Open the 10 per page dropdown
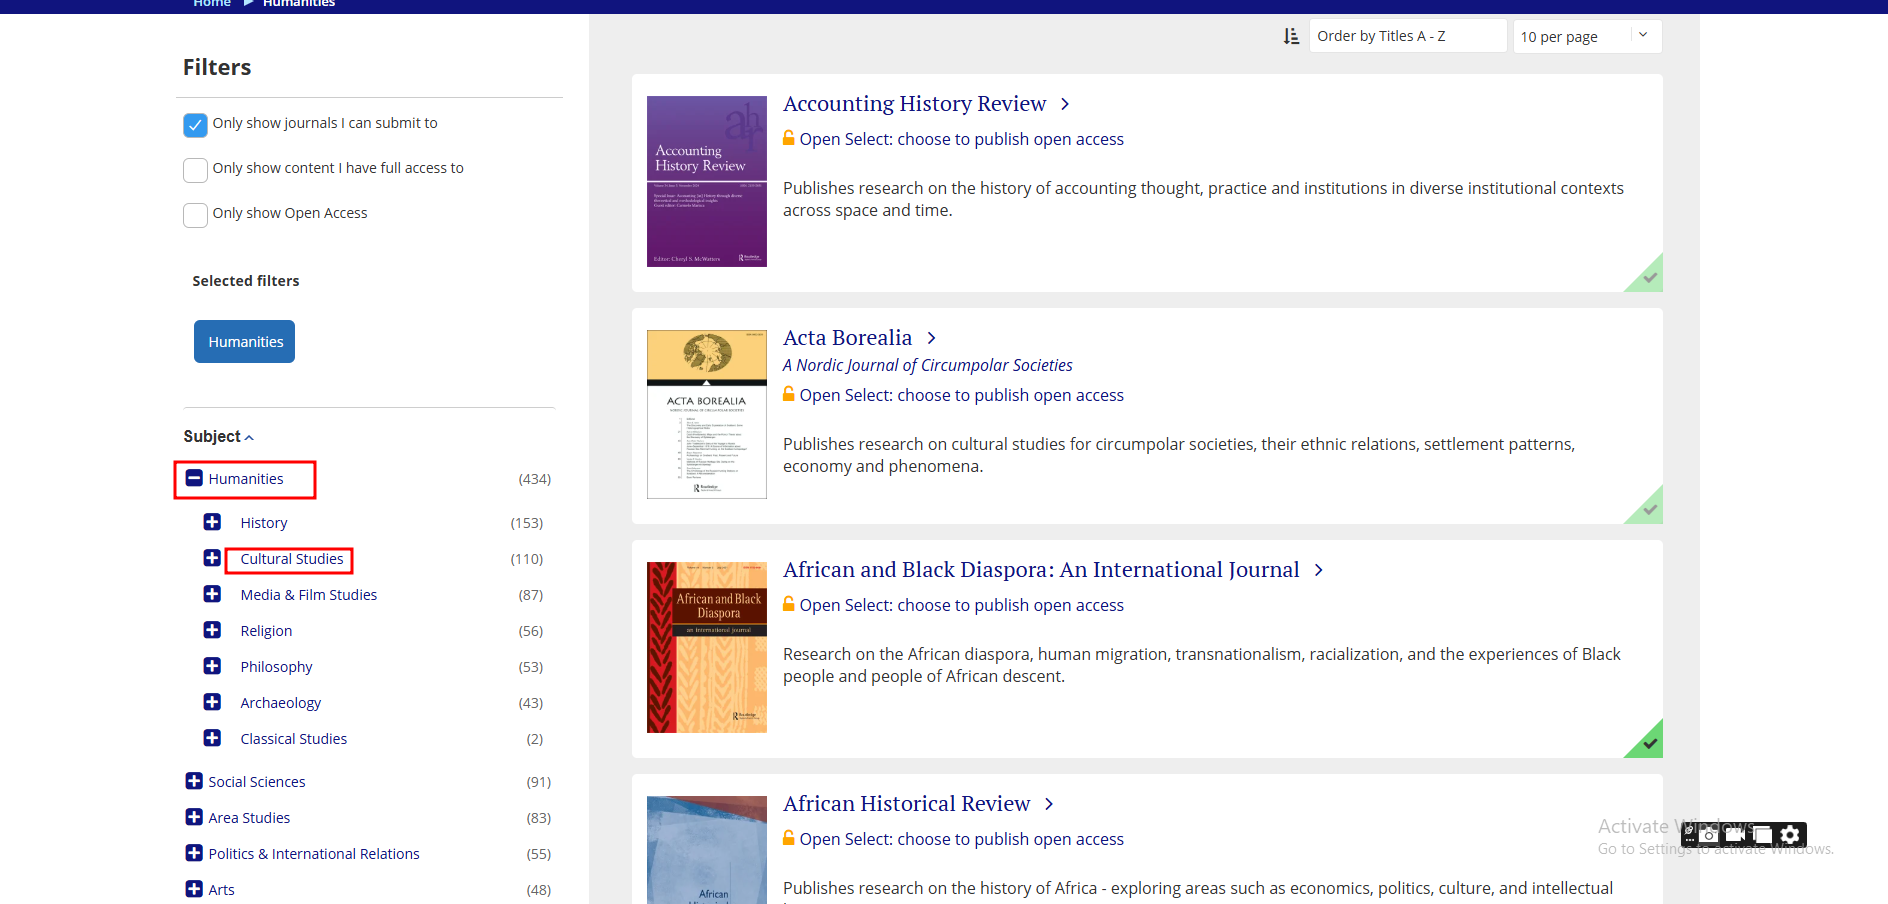Viewport: 1888px width, 904px height. point(1586,36)
